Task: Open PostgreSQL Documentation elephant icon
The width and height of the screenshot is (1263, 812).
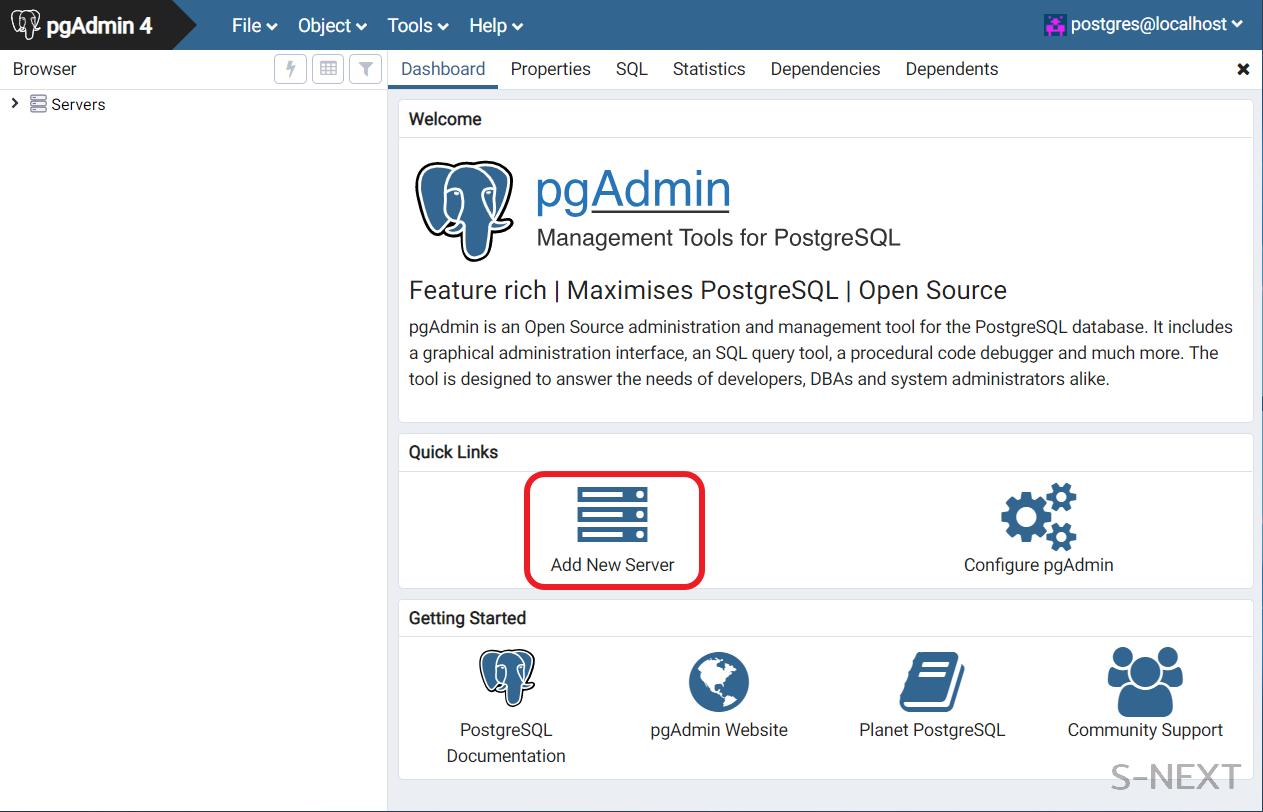Action: click(x=506, y=678)
